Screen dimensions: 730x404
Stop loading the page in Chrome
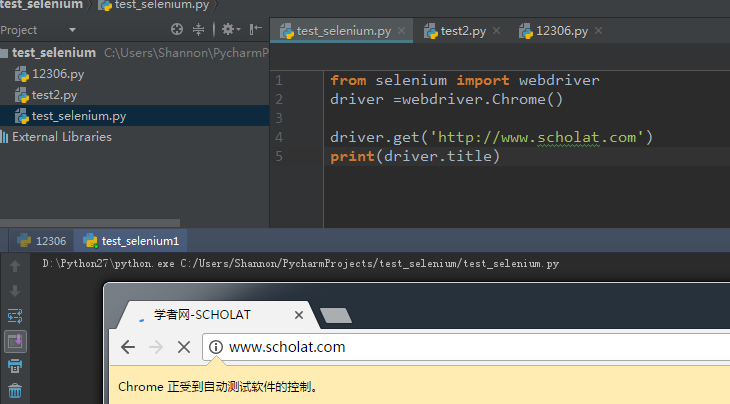(x=183, y=347)
